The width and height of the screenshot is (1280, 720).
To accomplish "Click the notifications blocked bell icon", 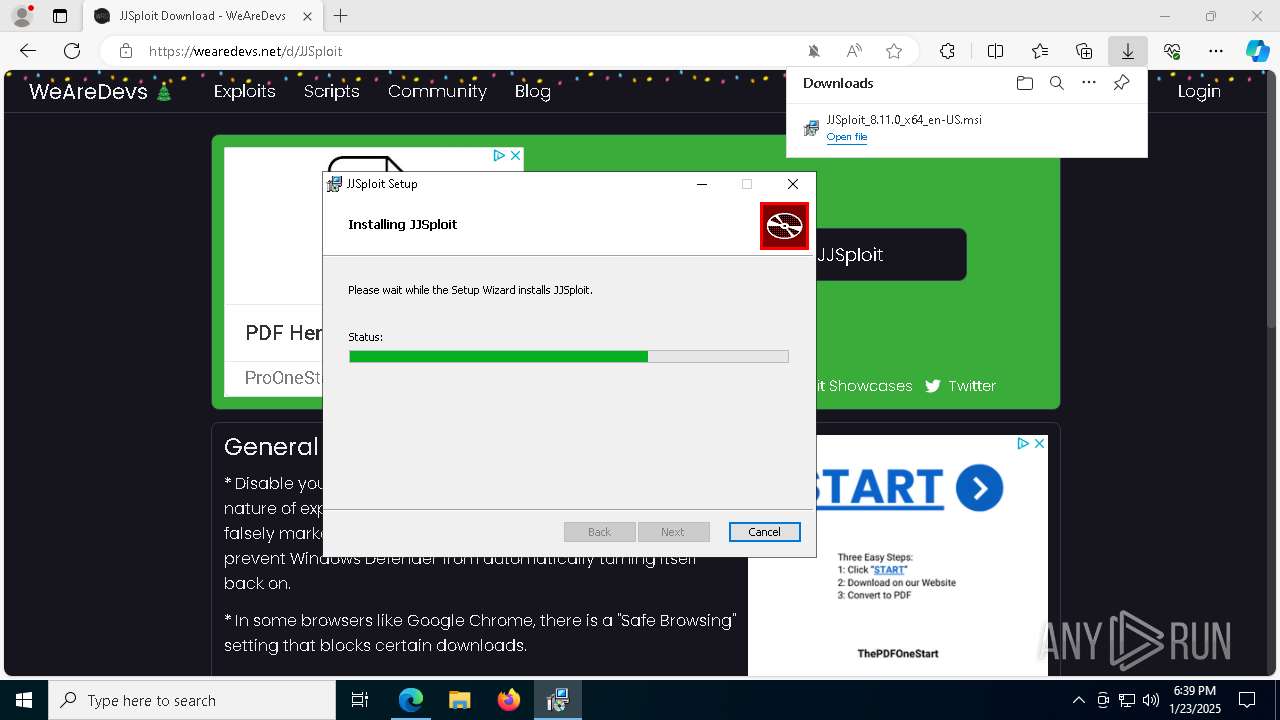I will pos(814,51).
